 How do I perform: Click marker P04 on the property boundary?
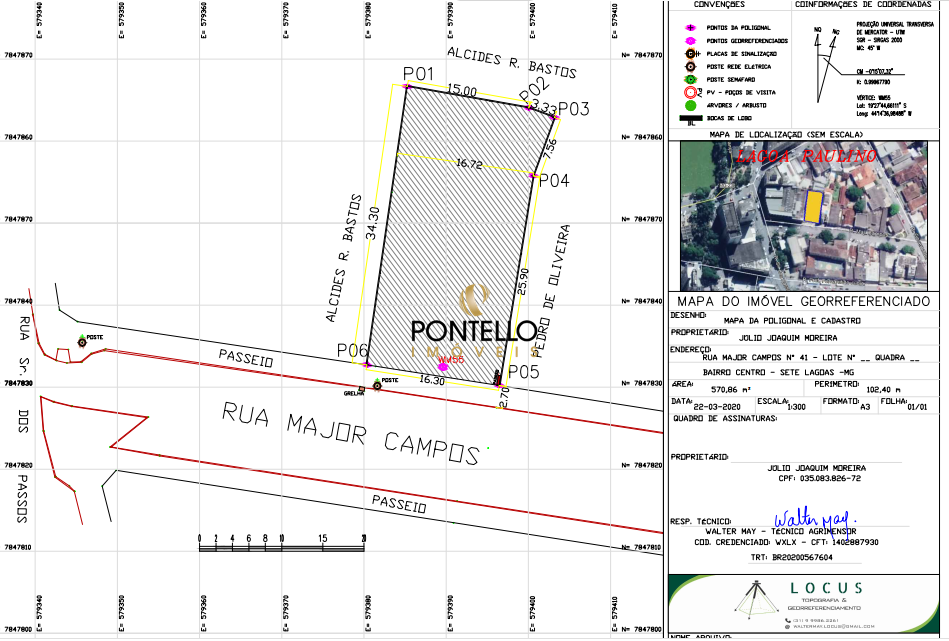(534, 173)
